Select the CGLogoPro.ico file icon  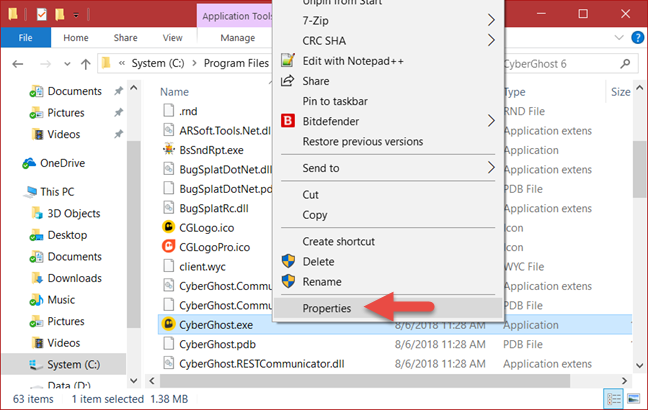click(169, 246)
